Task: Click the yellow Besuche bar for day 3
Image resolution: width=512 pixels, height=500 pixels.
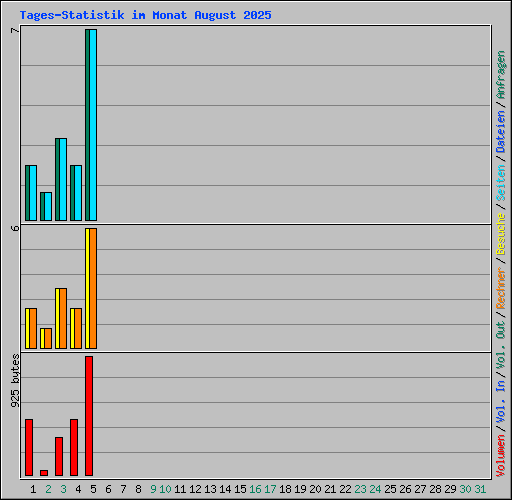Action: [x=57, y=319]
